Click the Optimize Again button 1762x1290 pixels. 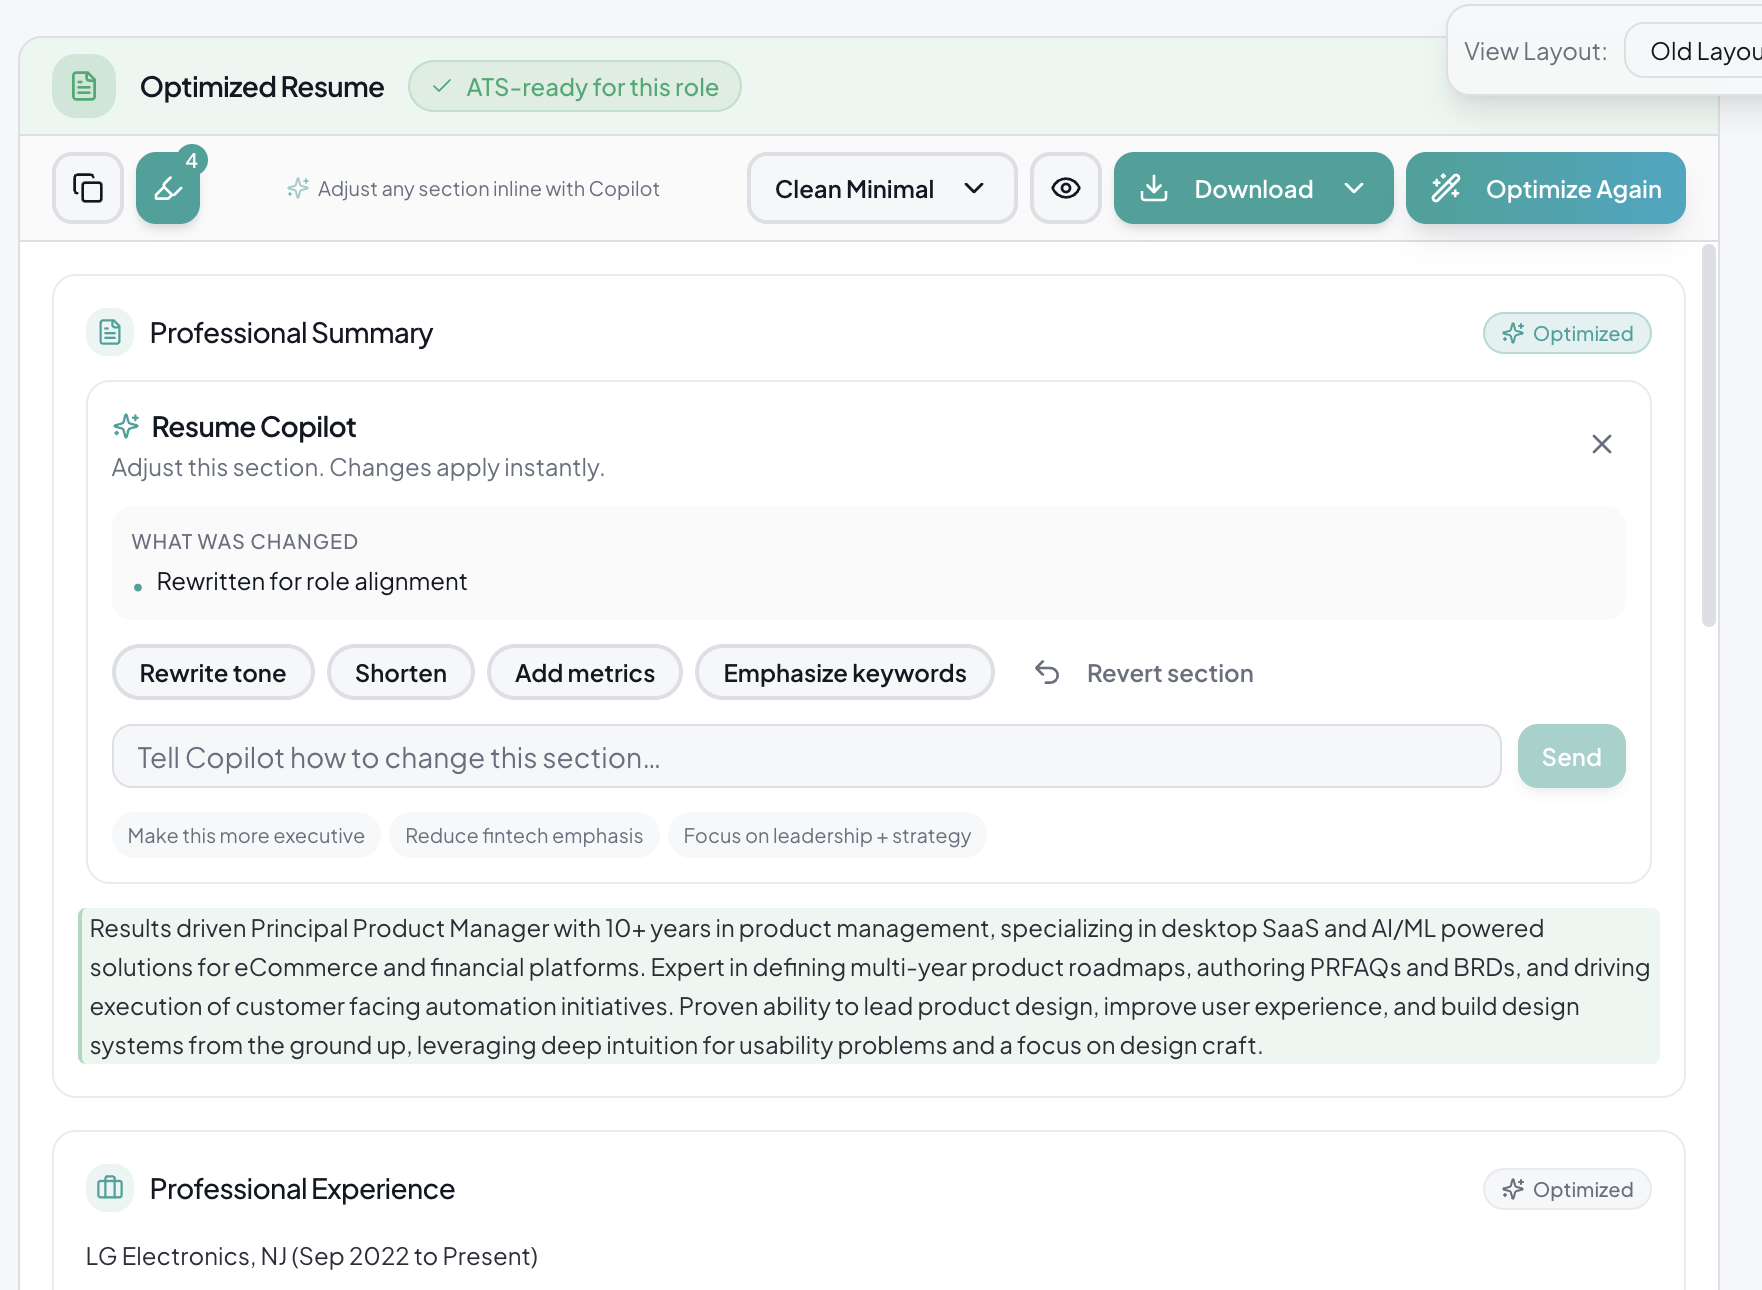(1545, 188)
